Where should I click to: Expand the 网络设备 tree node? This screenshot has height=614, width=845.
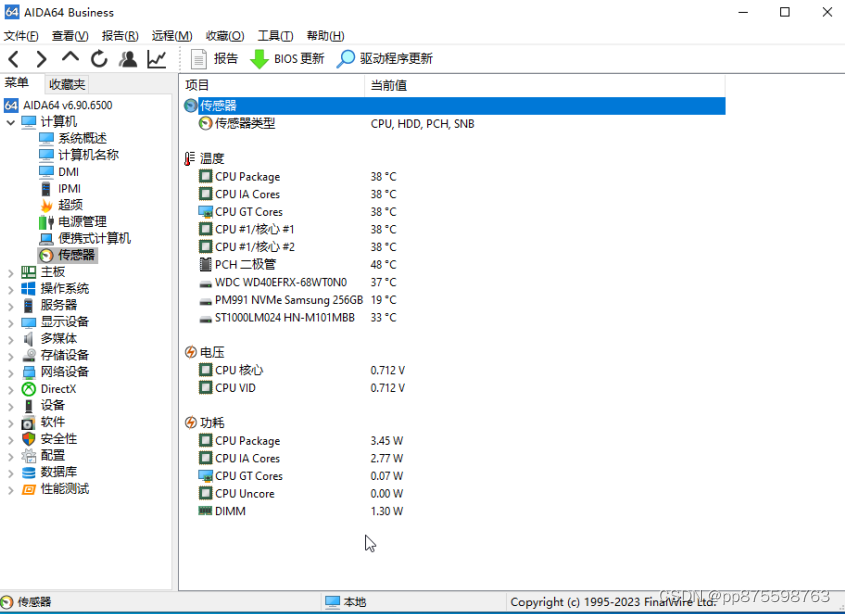(10, 373)
